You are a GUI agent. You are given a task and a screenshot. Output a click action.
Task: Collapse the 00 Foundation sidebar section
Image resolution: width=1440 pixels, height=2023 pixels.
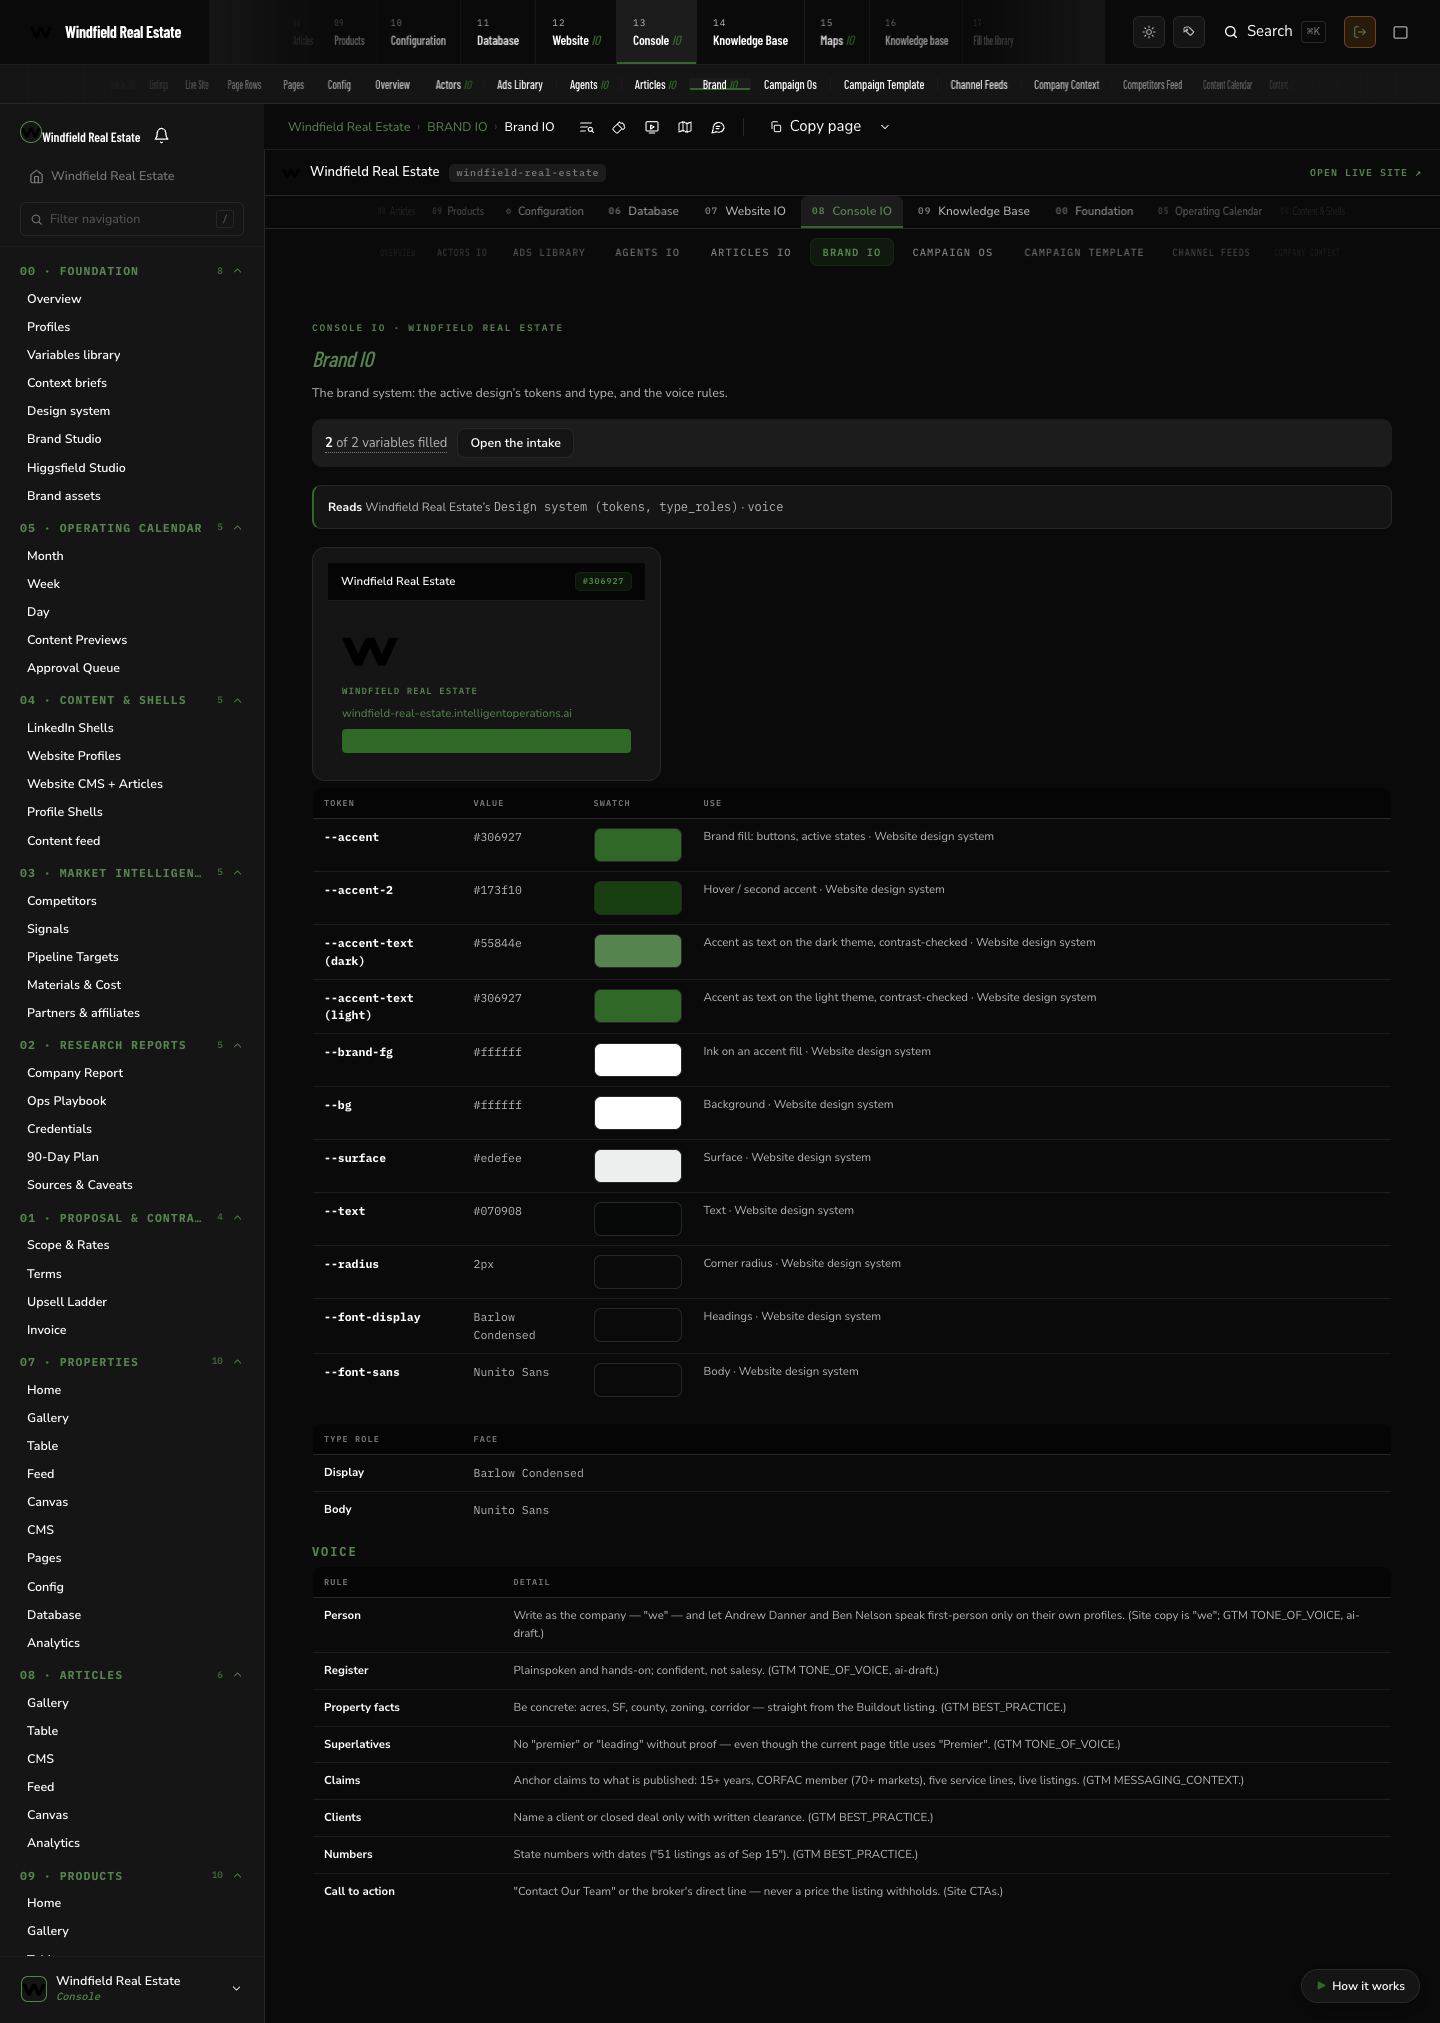click(x=238, y=271)
